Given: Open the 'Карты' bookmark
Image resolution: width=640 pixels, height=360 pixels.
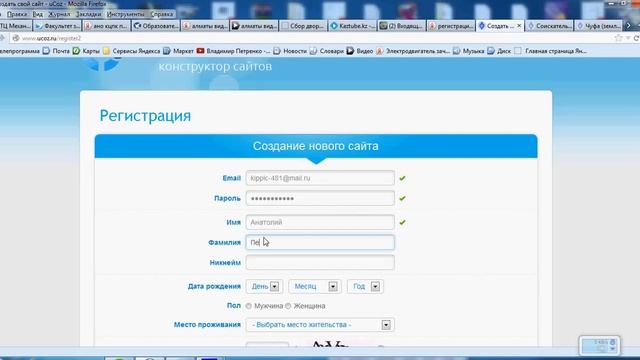Looking at the screenshot, I should [86, 51].
